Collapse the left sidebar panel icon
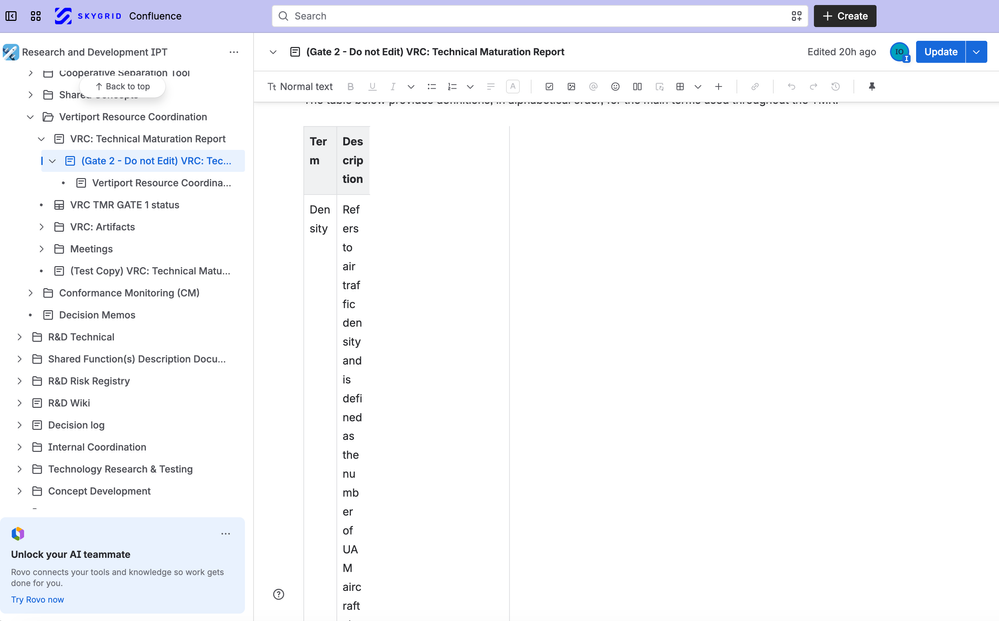The width and height of the screenshot is (999, 621). 11,16
